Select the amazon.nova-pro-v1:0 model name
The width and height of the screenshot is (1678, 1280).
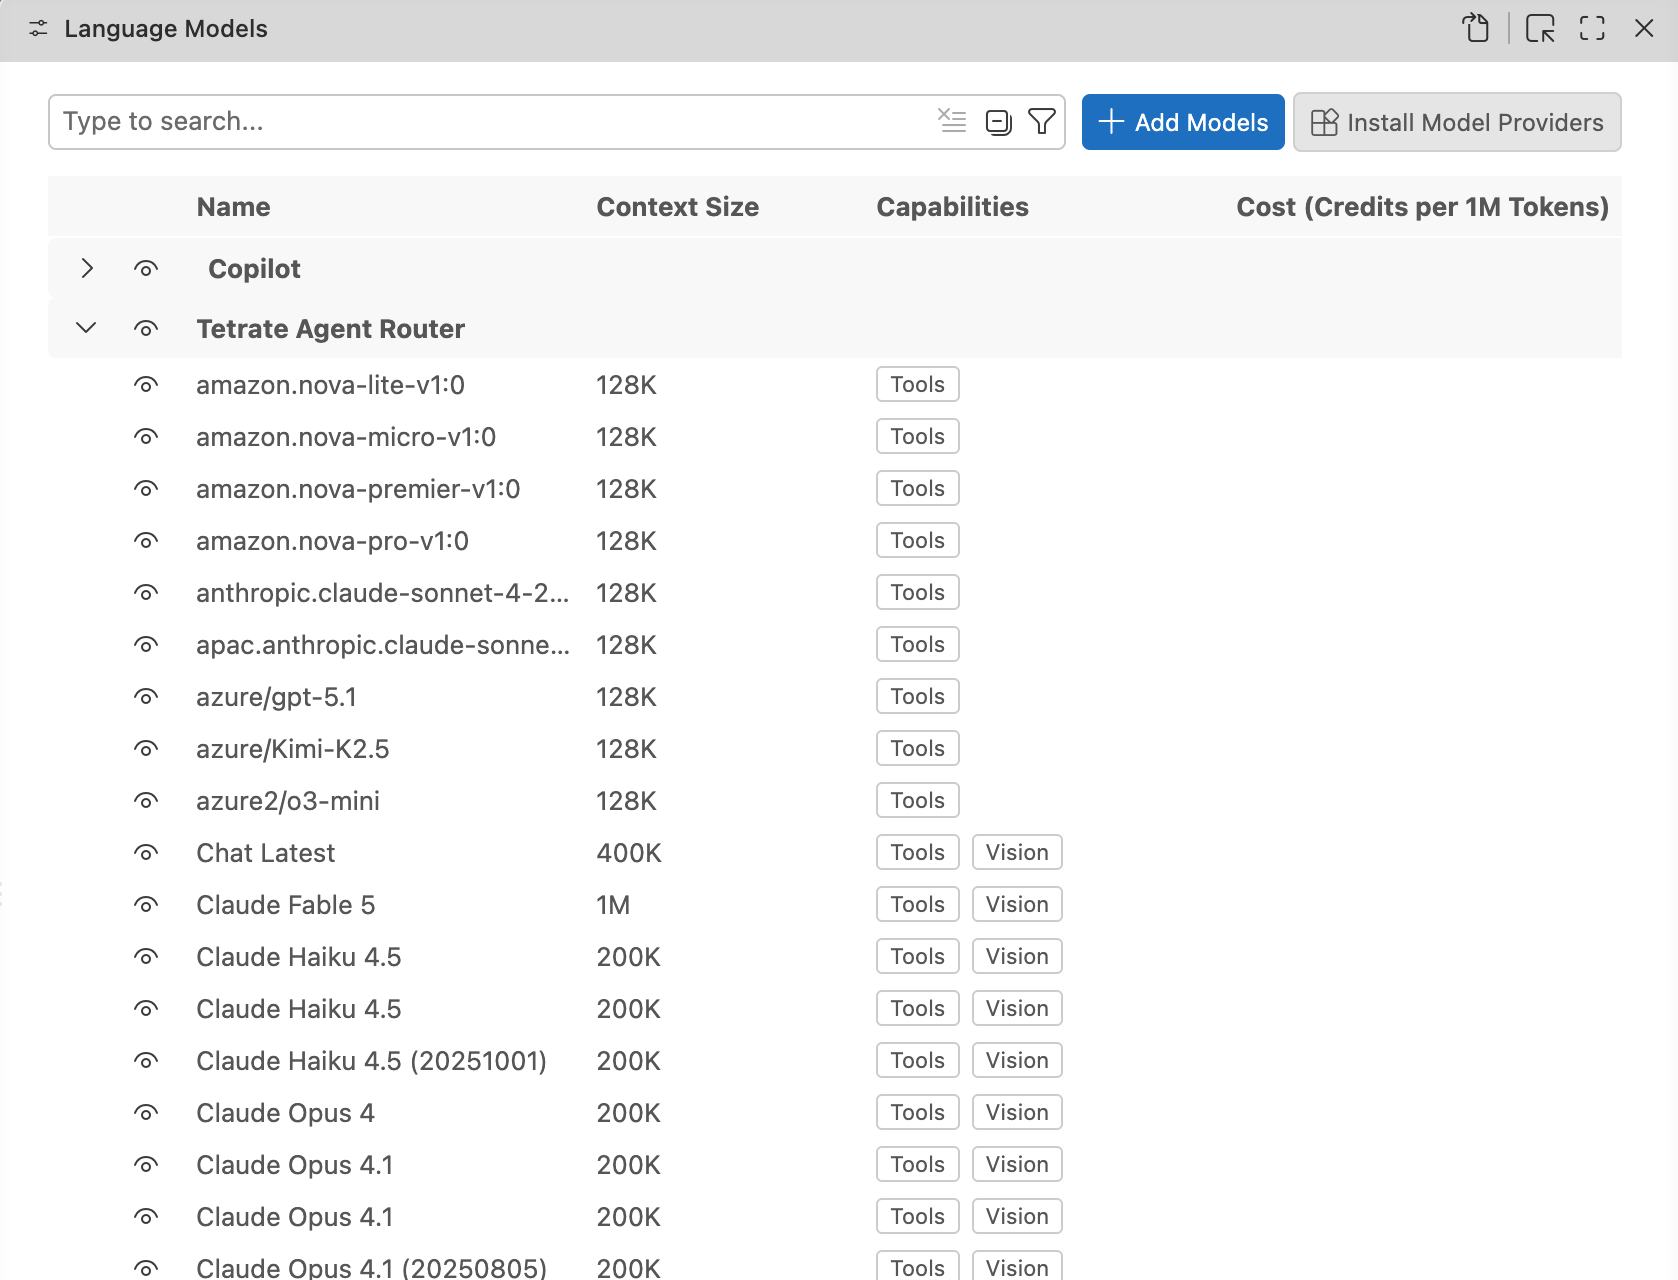pos(332,540)
